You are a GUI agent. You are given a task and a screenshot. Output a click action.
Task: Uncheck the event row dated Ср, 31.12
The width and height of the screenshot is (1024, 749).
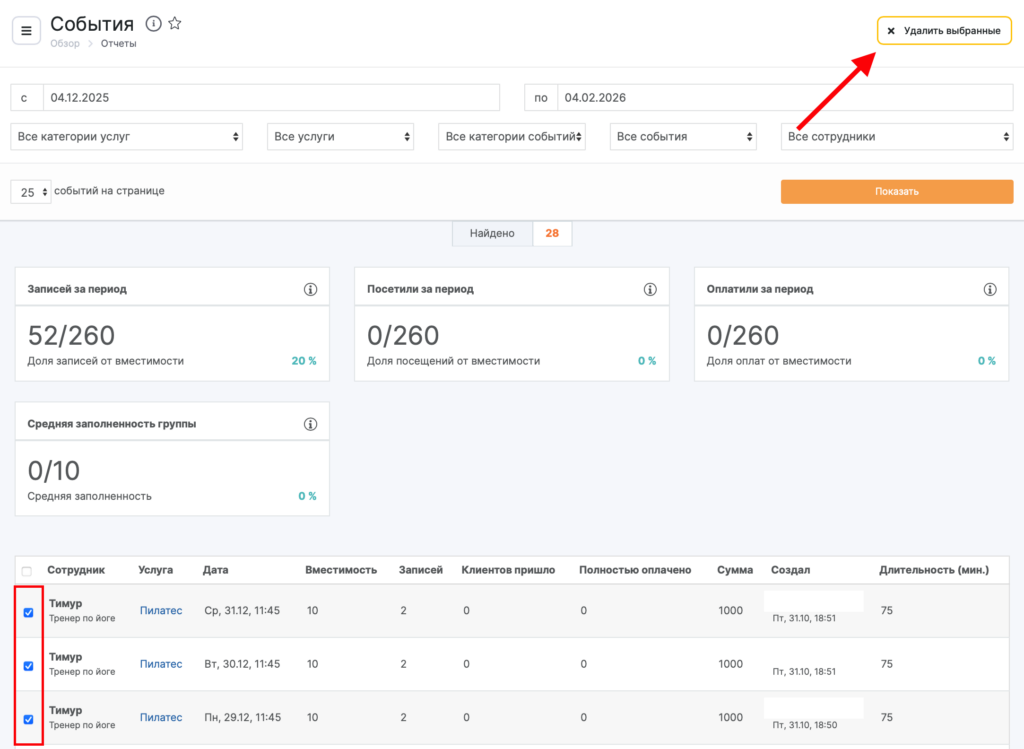pos(28,612)
